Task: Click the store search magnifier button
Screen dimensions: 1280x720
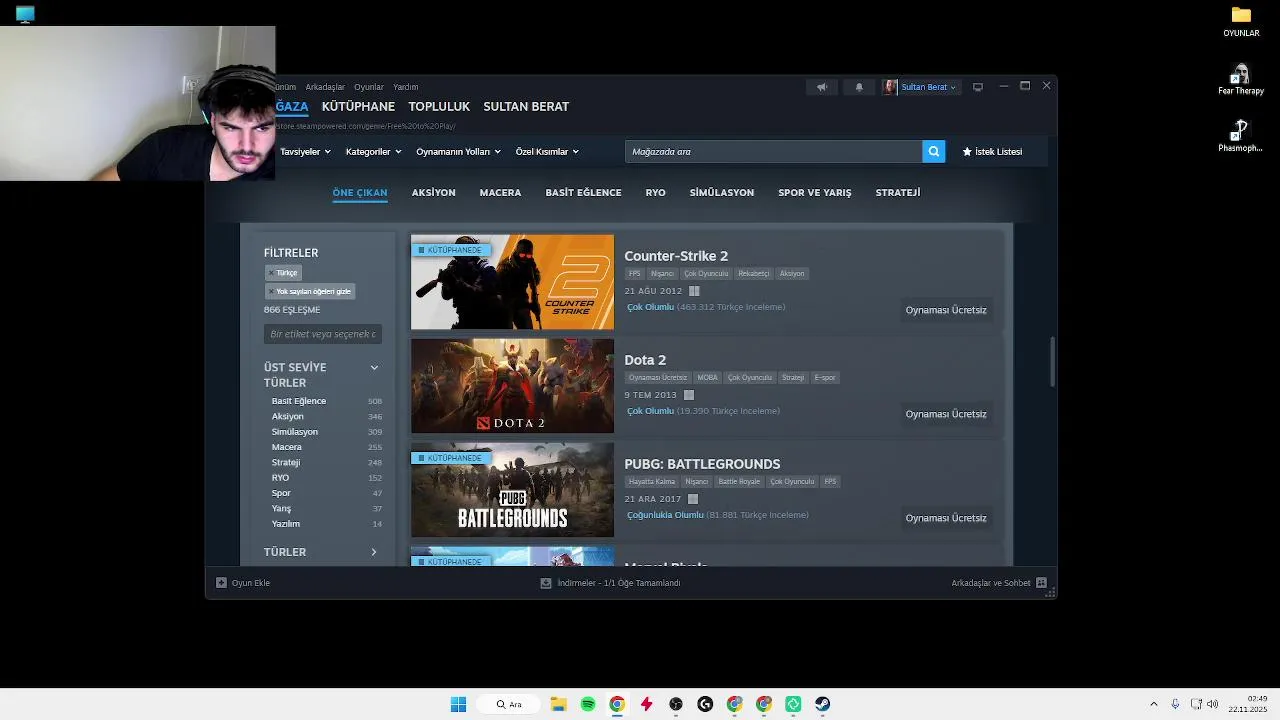Action: (x=934, y=152)
